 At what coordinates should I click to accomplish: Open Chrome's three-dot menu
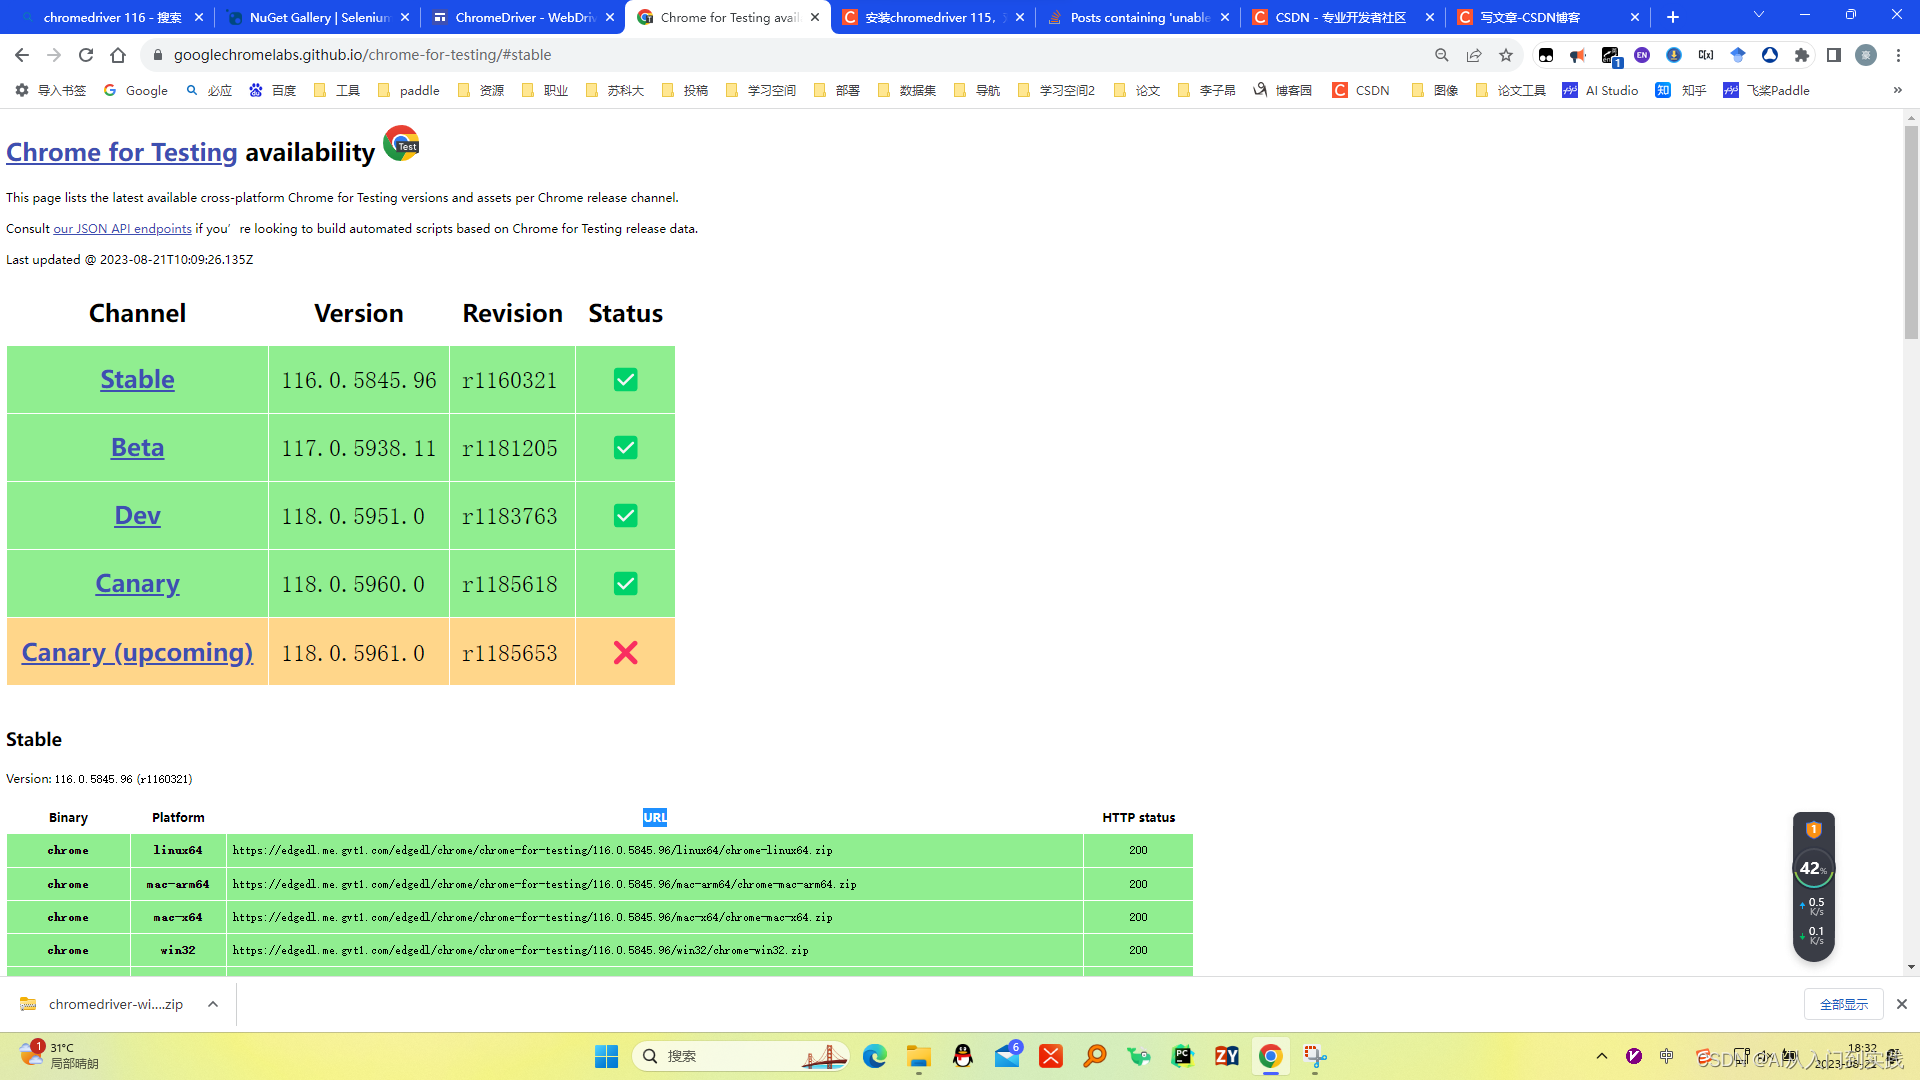(x=1898, y=55)
